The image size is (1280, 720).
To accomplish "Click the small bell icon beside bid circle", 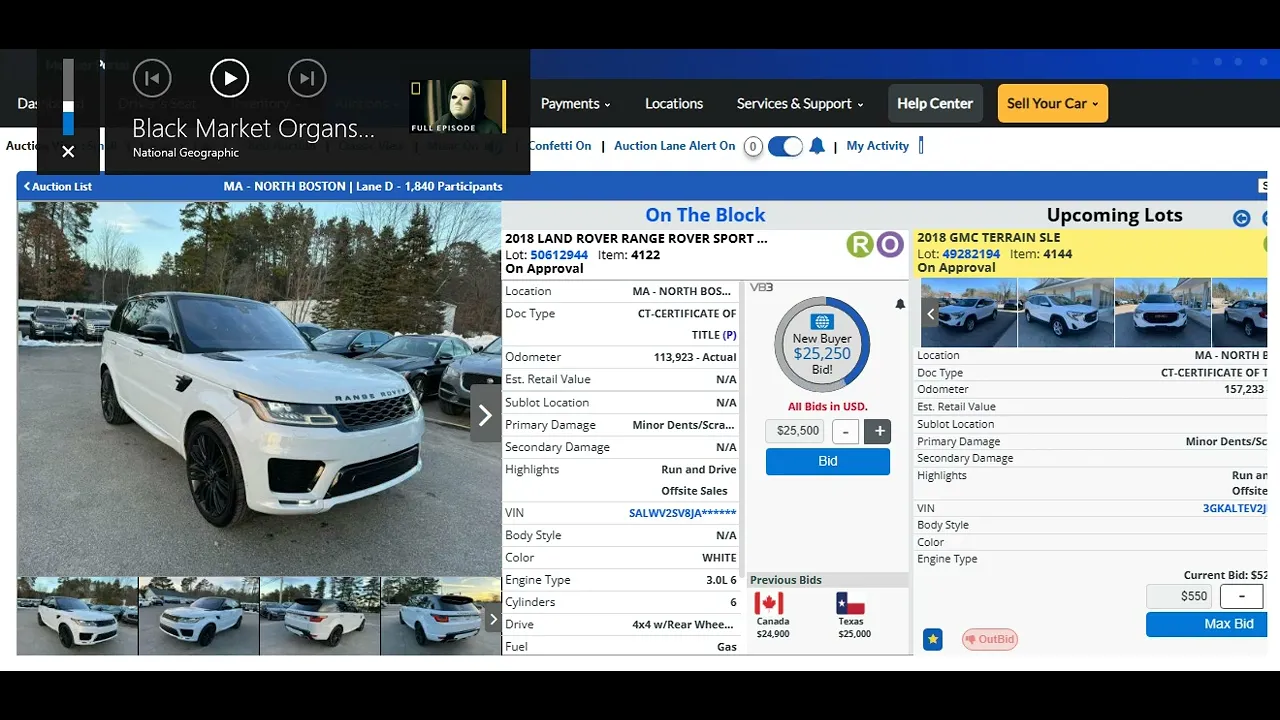I will 900,304.
